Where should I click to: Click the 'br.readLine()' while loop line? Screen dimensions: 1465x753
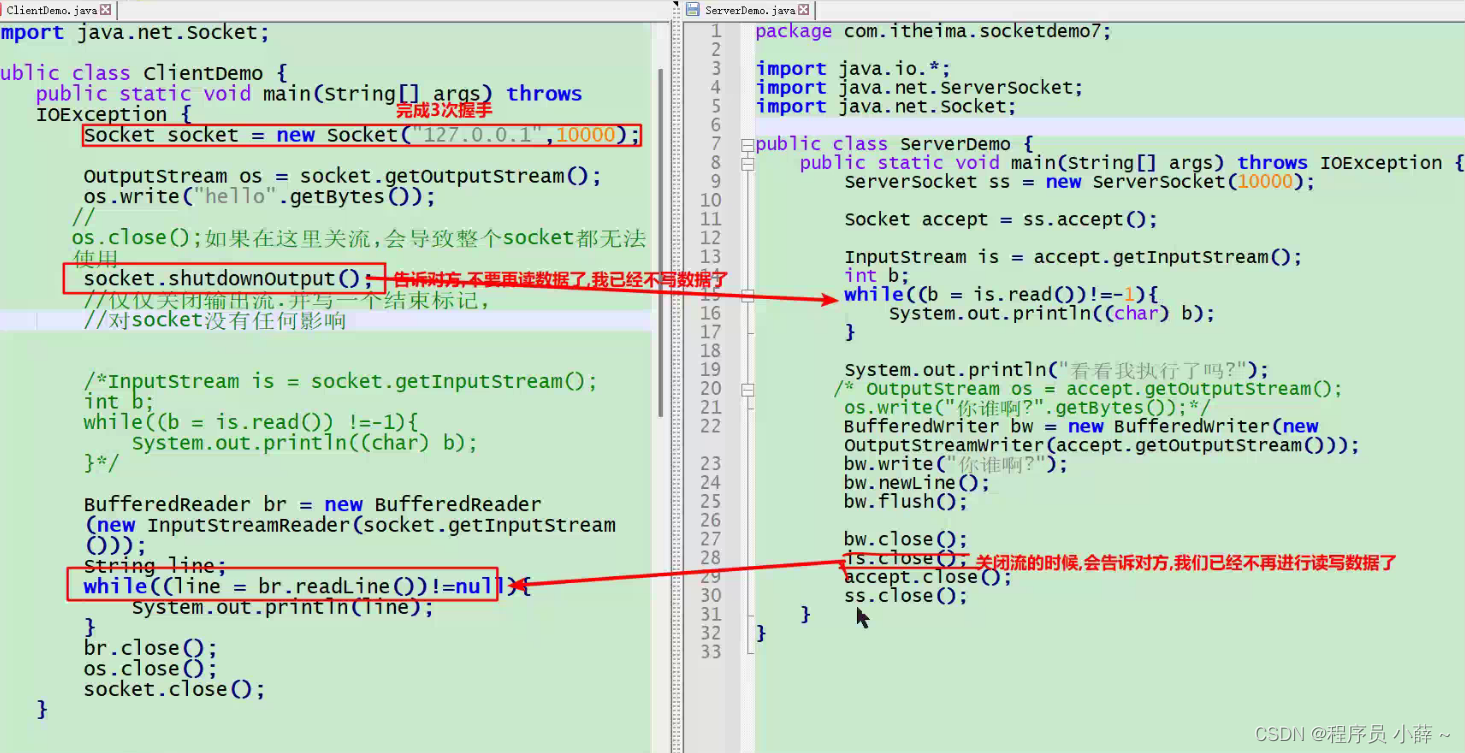(x=307, y=586)
